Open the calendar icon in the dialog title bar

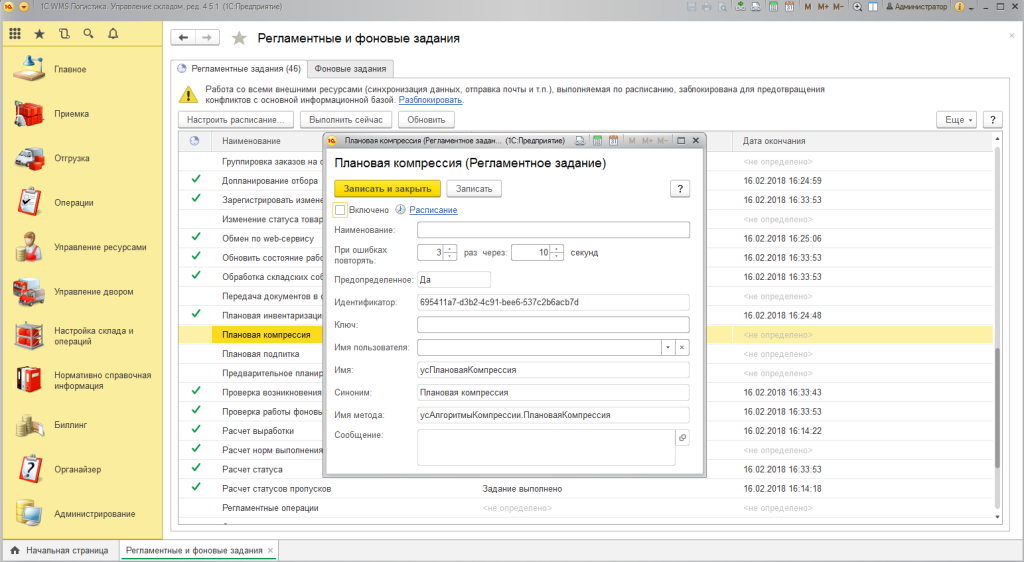[613, 140]
